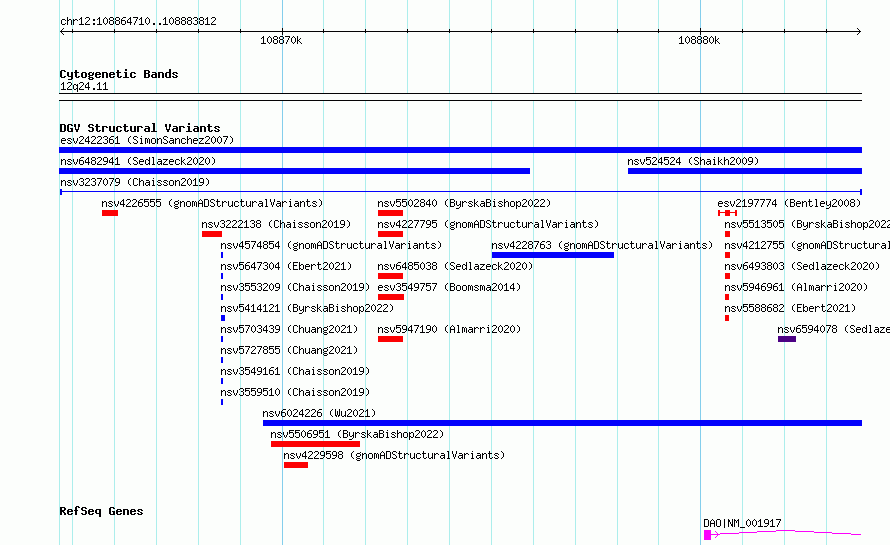
Task: Select the 12q24.11 cytogenetic band label
Action: pyautogui.click(x=84, y=86)
